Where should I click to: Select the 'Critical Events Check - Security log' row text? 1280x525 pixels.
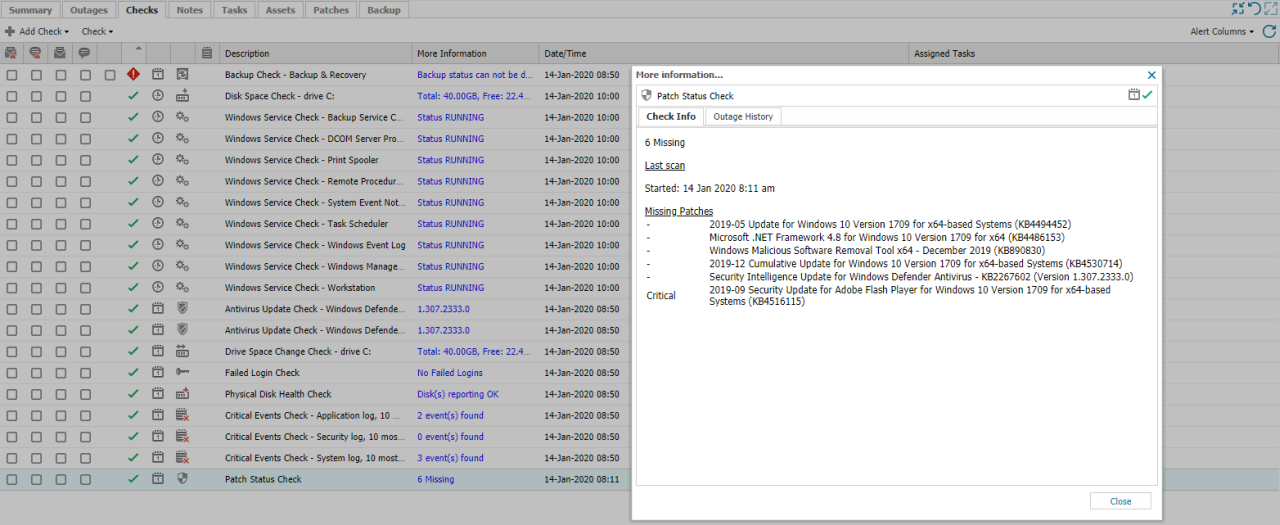(x=314, y=437)
